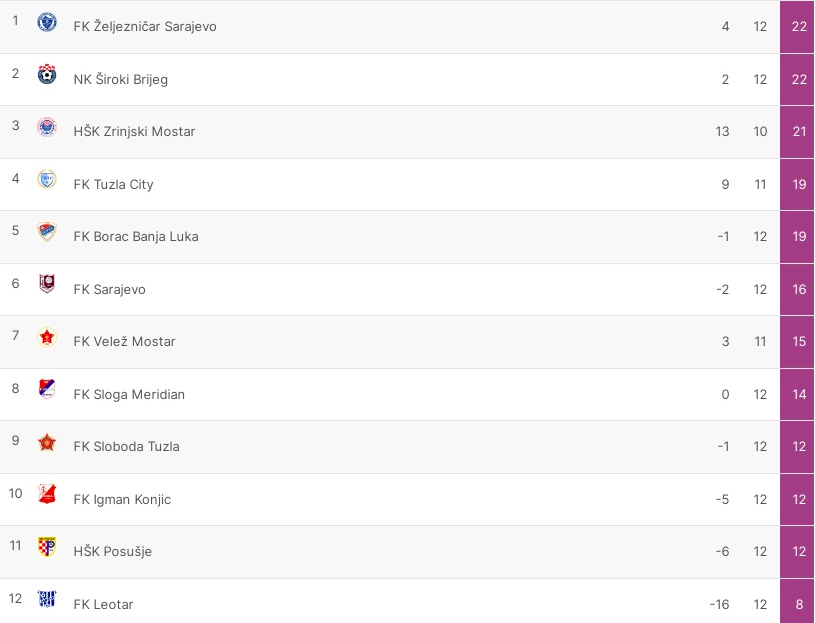Open the FK Sloga Meridian team name
This screenshot has height=623, width=815.
point(129,394)
